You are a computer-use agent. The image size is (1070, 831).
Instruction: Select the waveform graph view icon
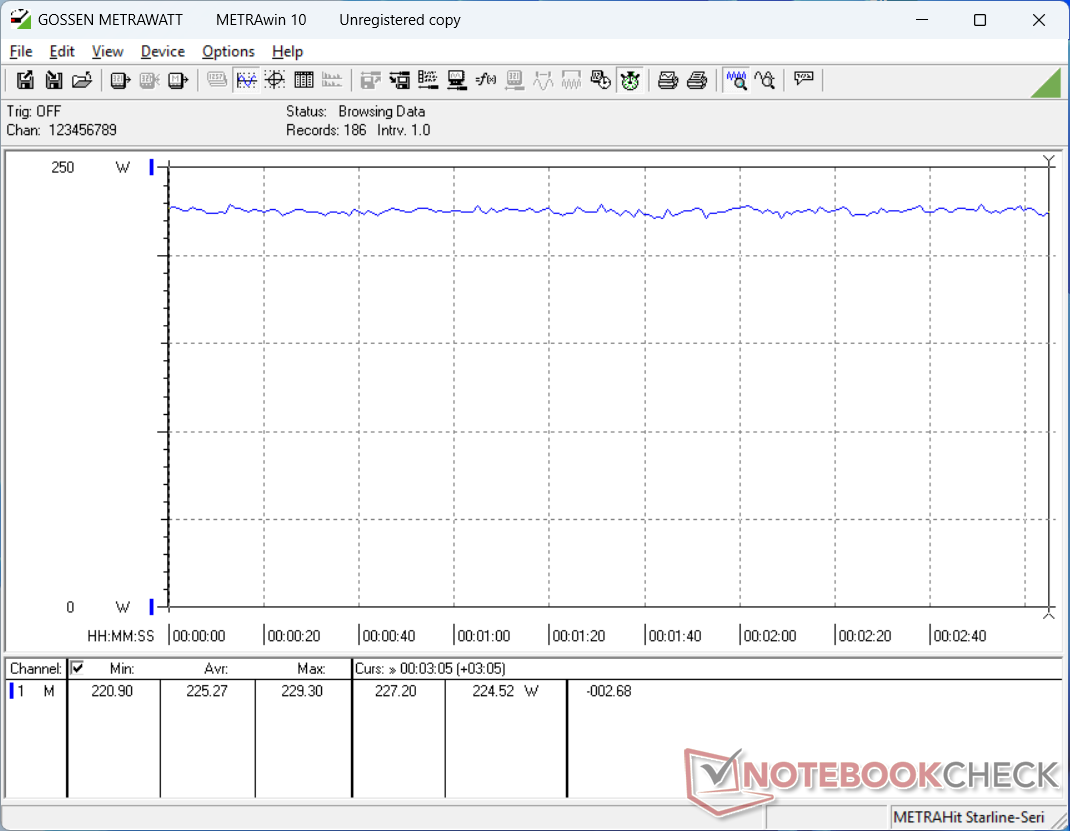(x=246, y=80)
